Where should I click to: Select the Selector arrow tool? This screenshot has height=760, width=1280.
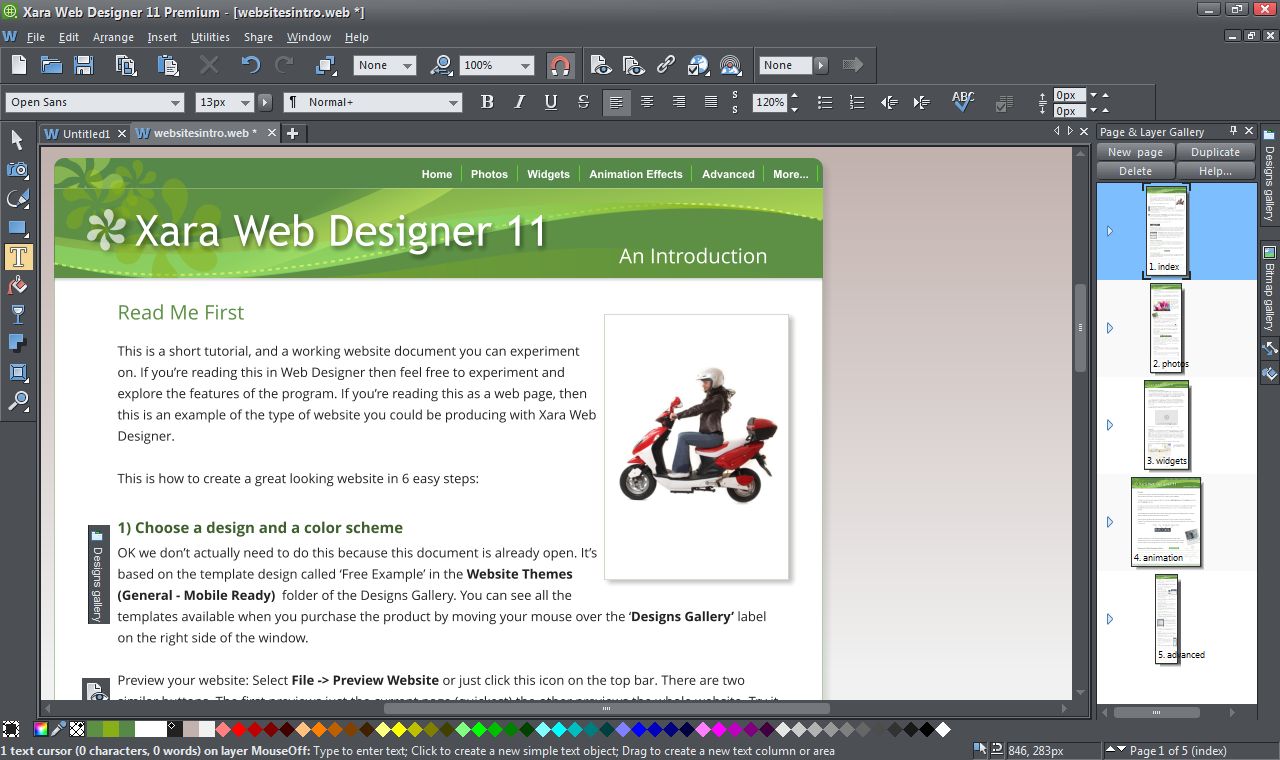tap(17, 141)
